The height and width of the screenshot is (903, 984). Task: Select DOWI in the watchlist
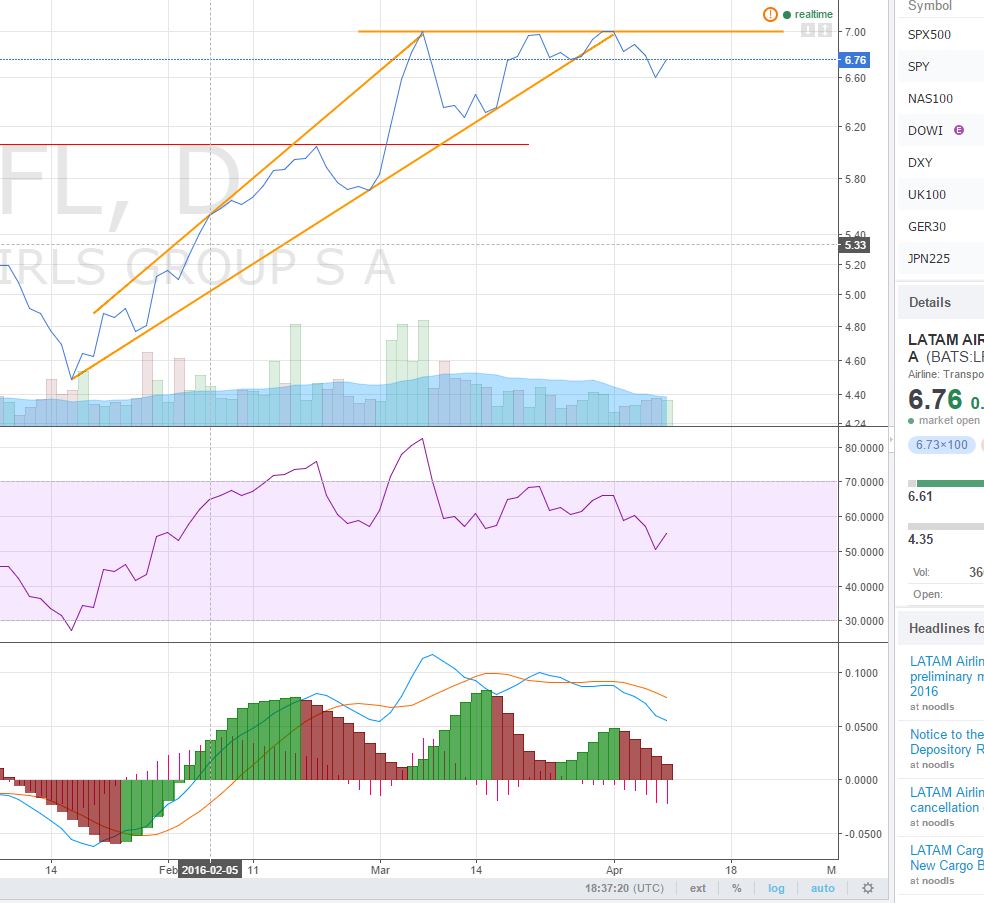pyautogui.click(x=941, y=131)
